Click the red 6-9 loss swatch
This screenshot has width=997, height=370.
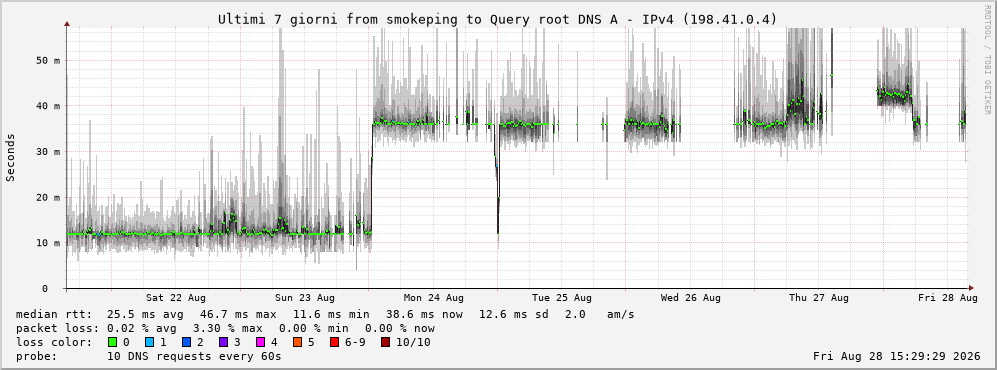pyautogui.click(x=334, y=342)
